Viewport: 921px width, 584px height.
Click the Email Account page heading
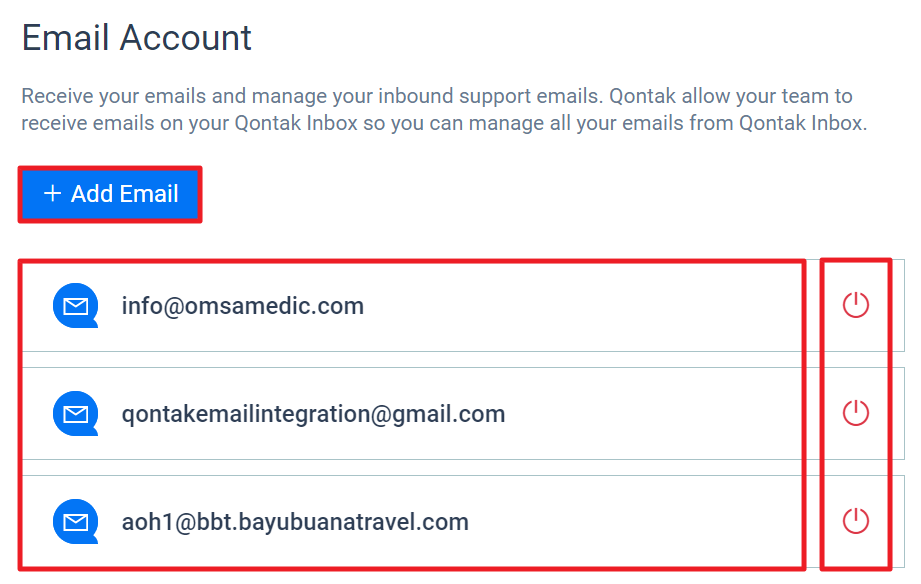point(136,38)
